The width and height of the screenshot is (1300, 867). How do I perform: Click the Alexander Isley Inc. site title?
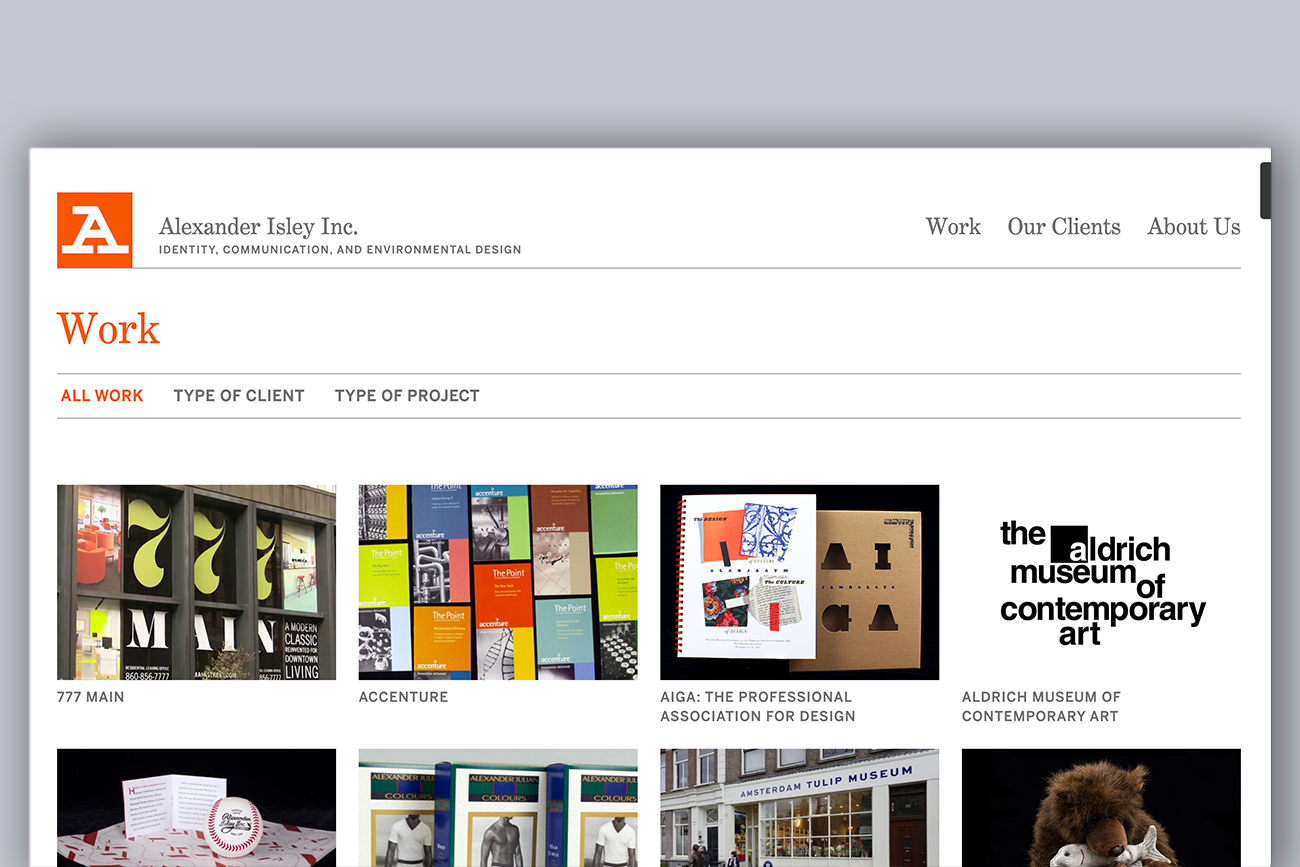258,227
